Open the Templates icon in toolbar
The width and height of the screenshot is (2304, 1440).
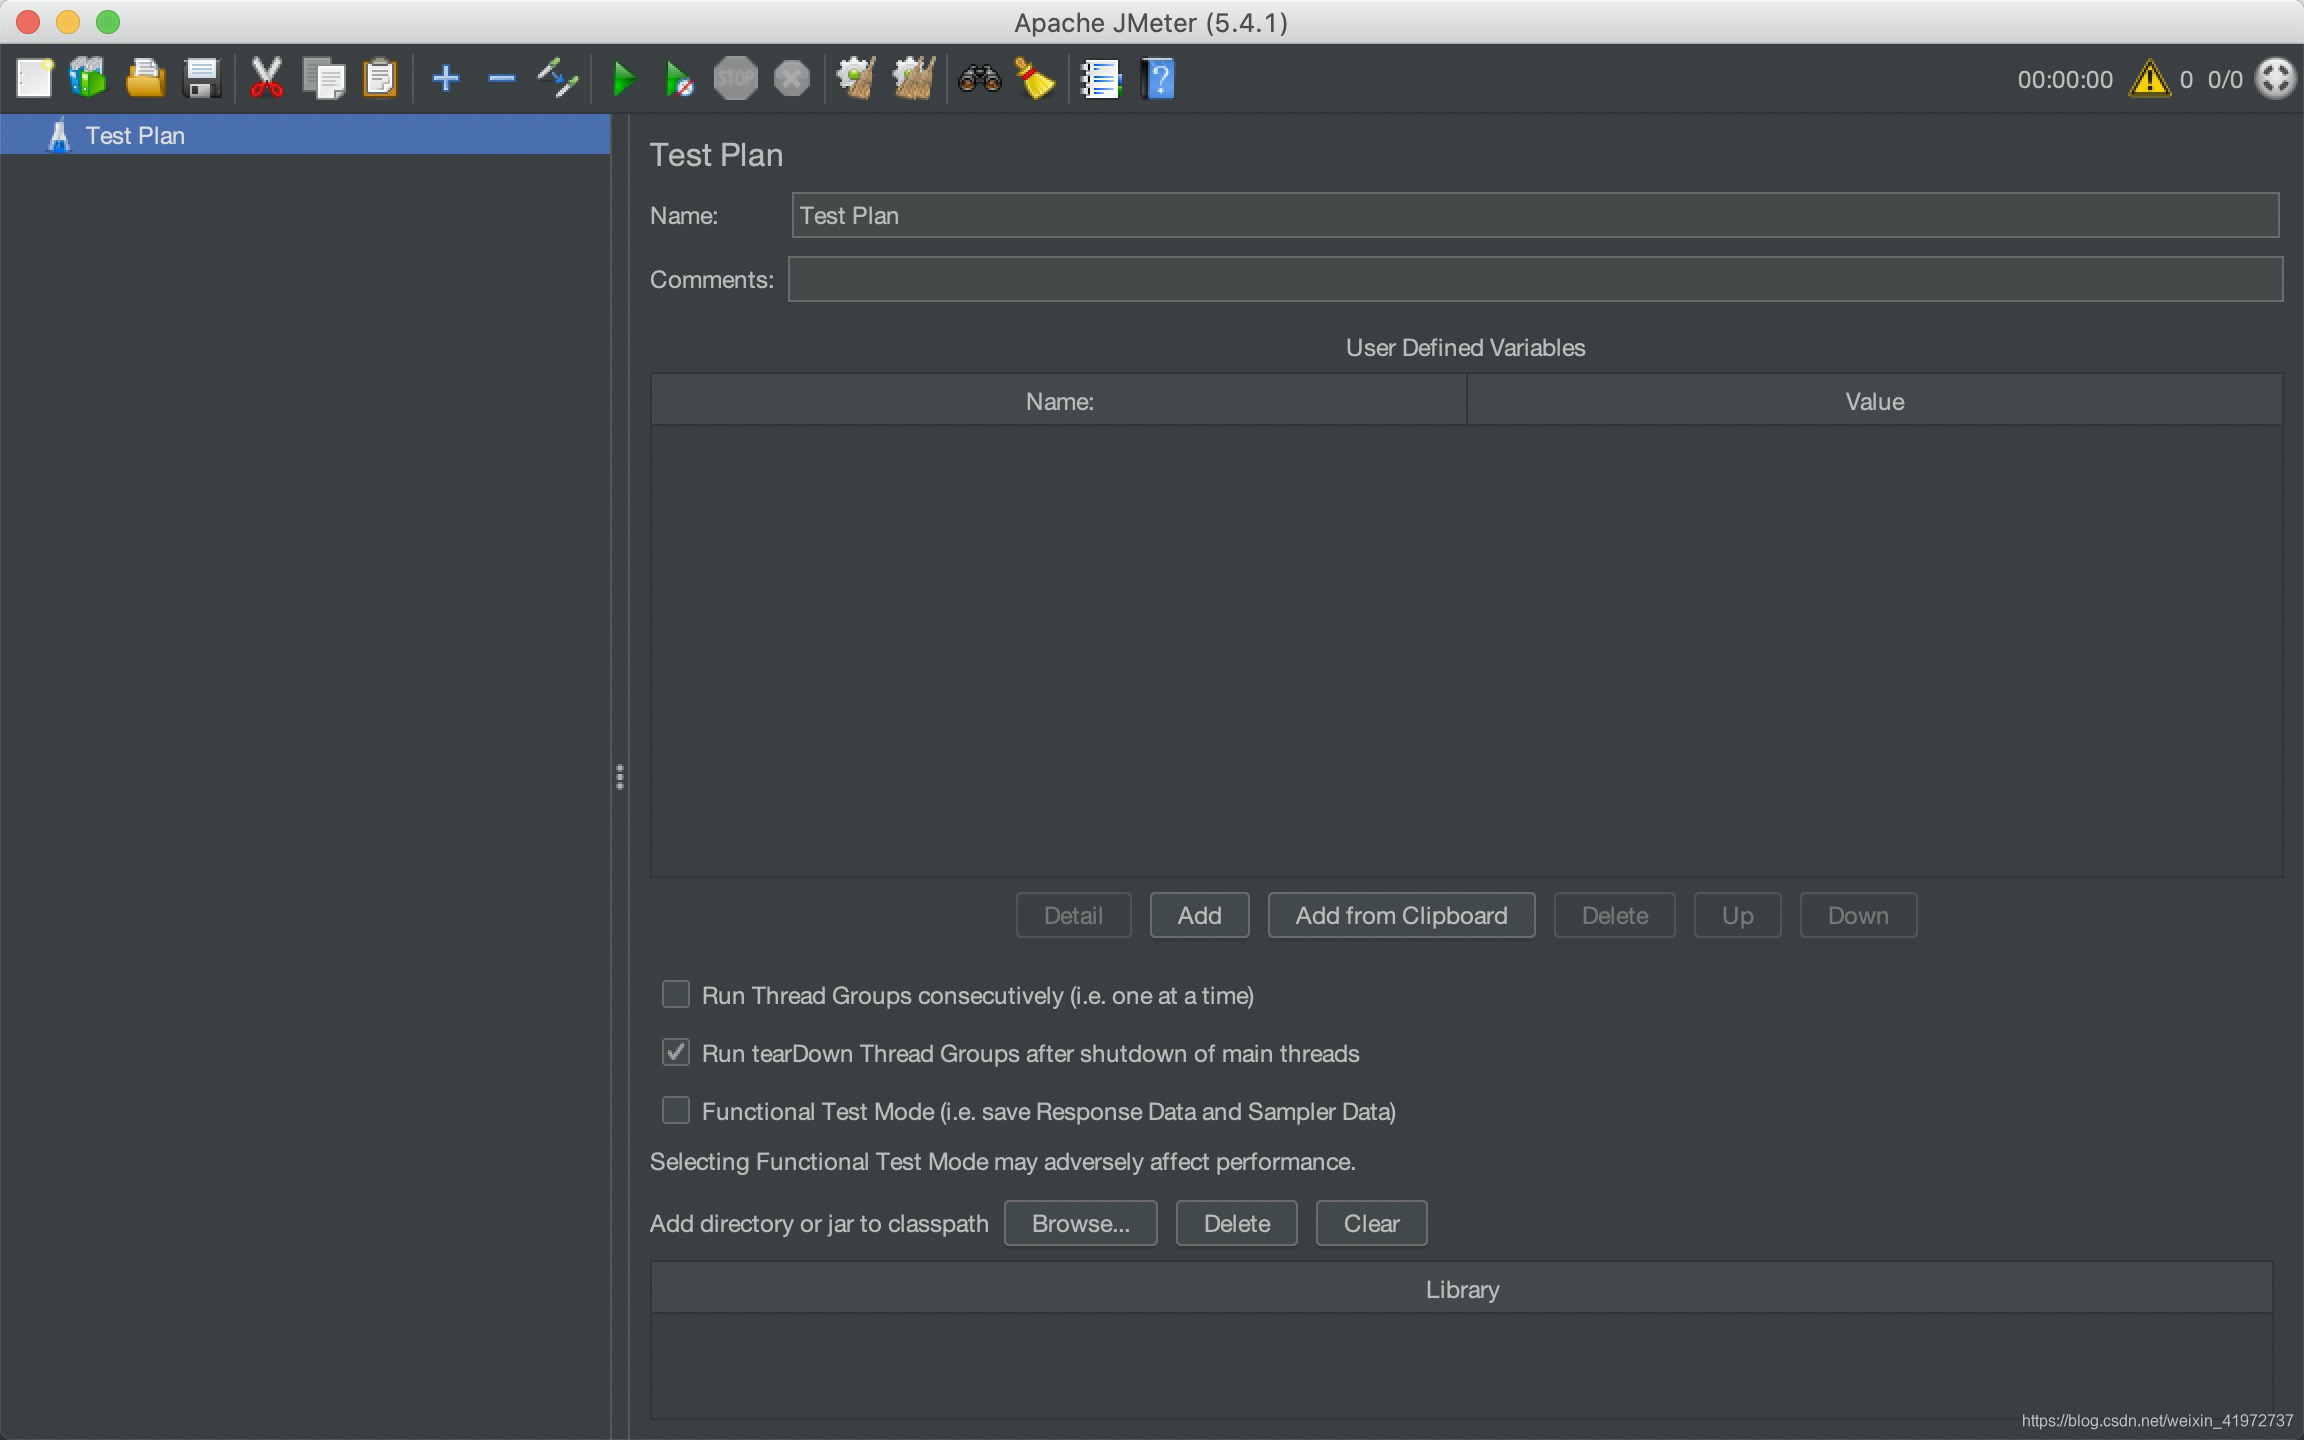click(88, 78)
